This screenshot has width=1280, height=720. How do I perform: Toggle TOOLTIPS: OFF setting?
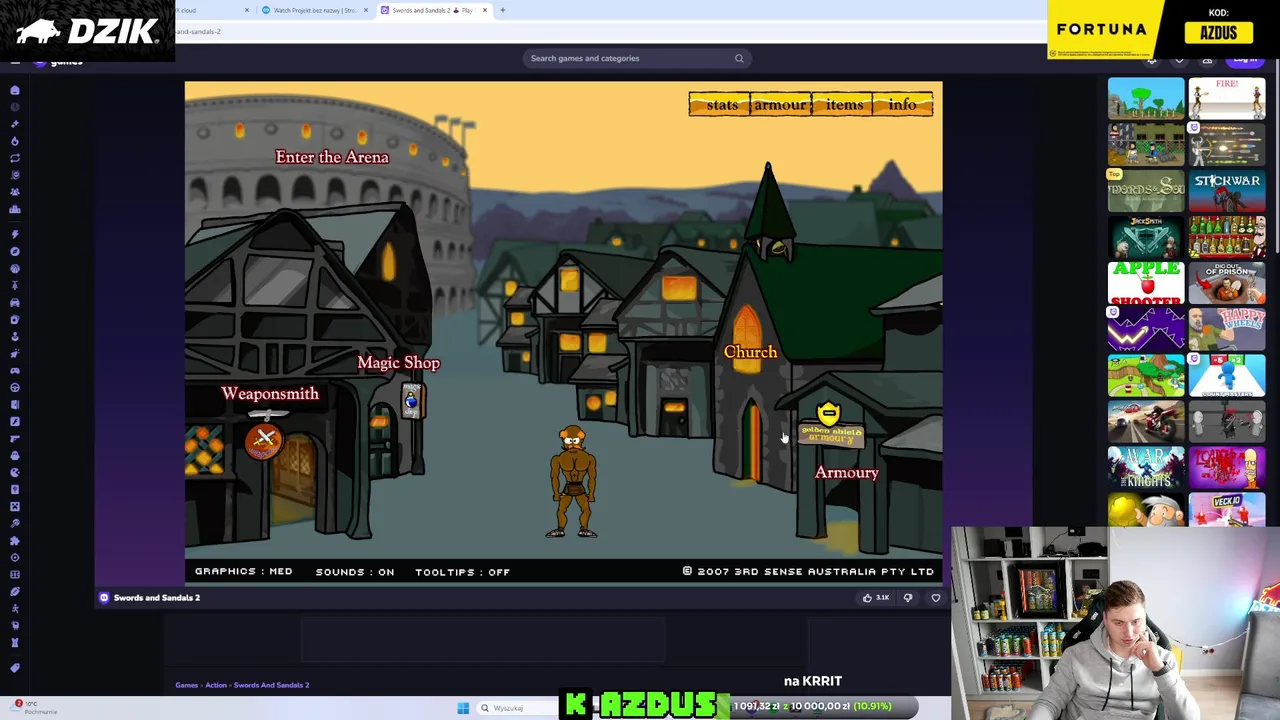point(462,572)
